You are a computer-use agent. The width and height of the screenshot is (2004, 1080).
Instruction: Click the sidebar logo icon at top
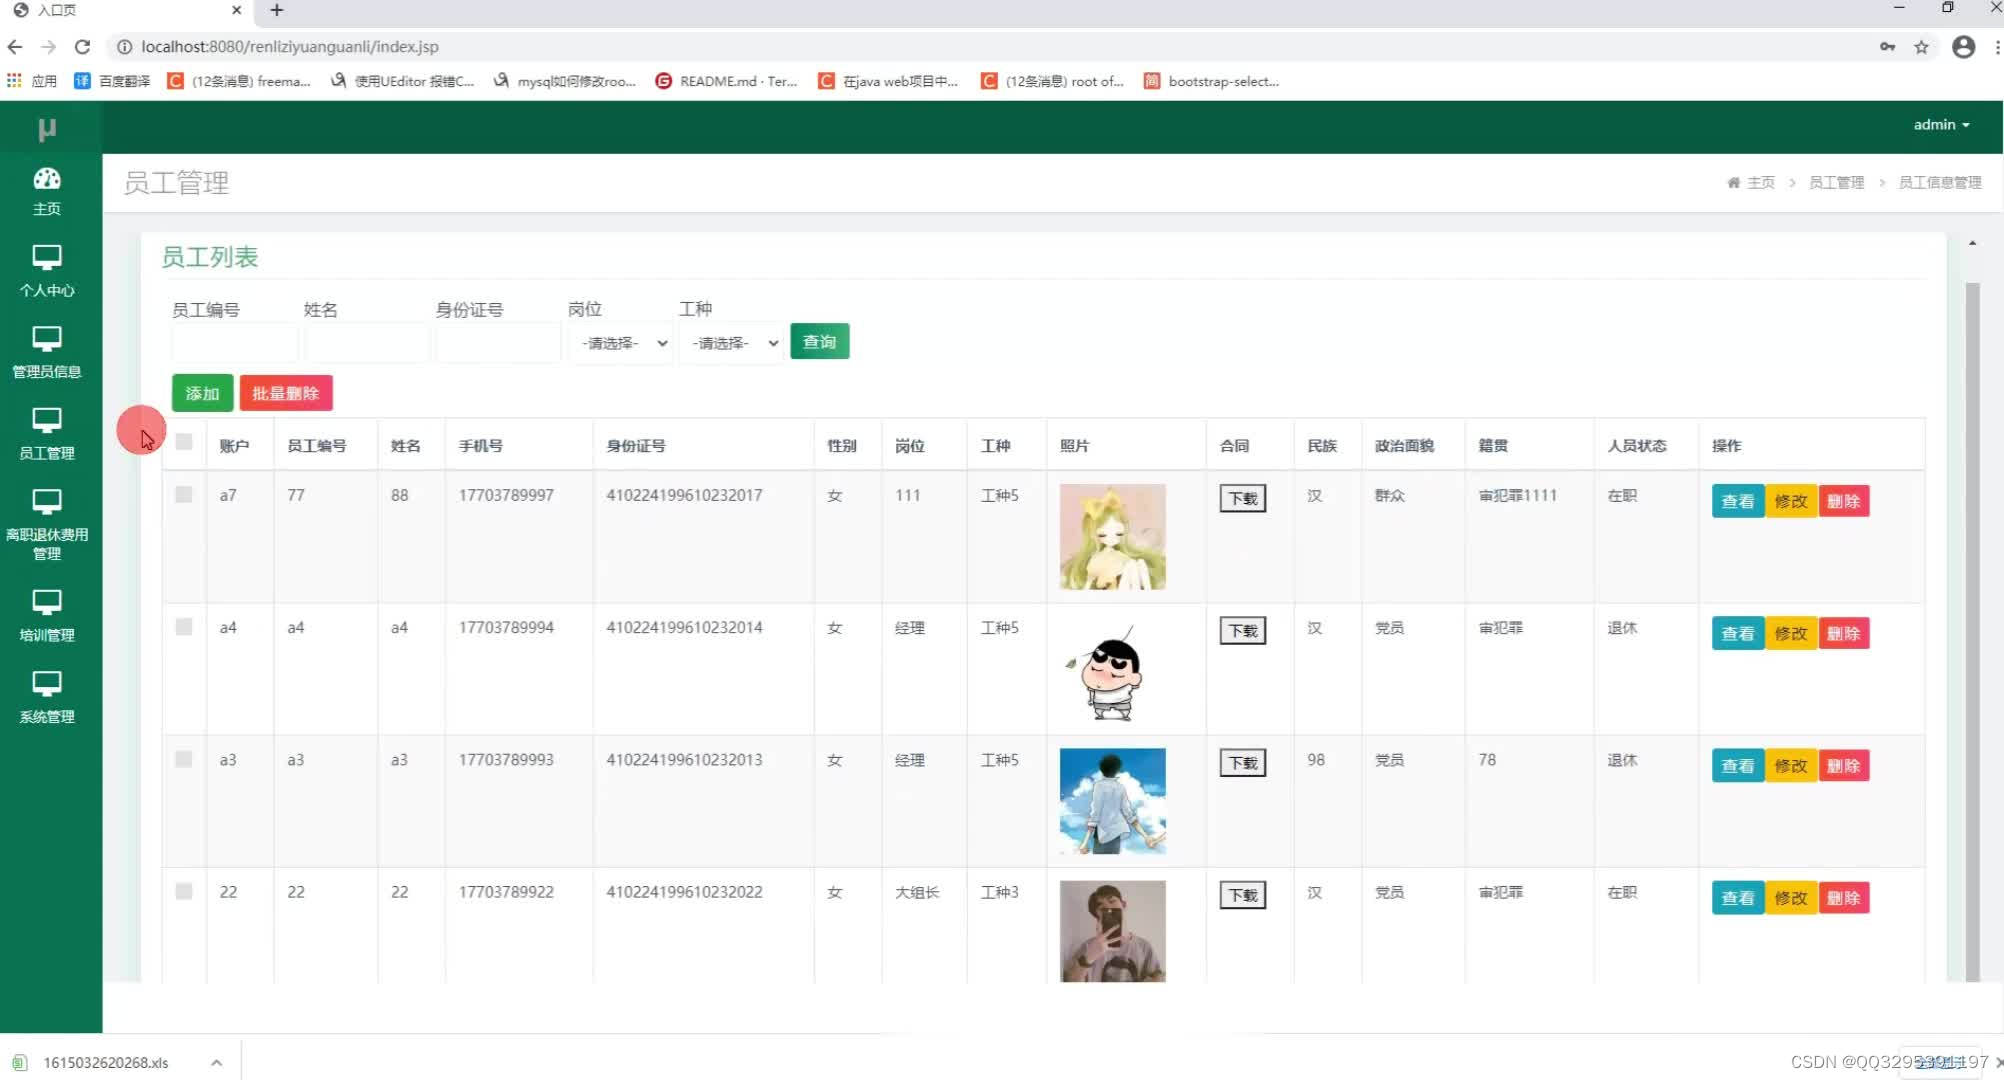[x=47, y=128]
